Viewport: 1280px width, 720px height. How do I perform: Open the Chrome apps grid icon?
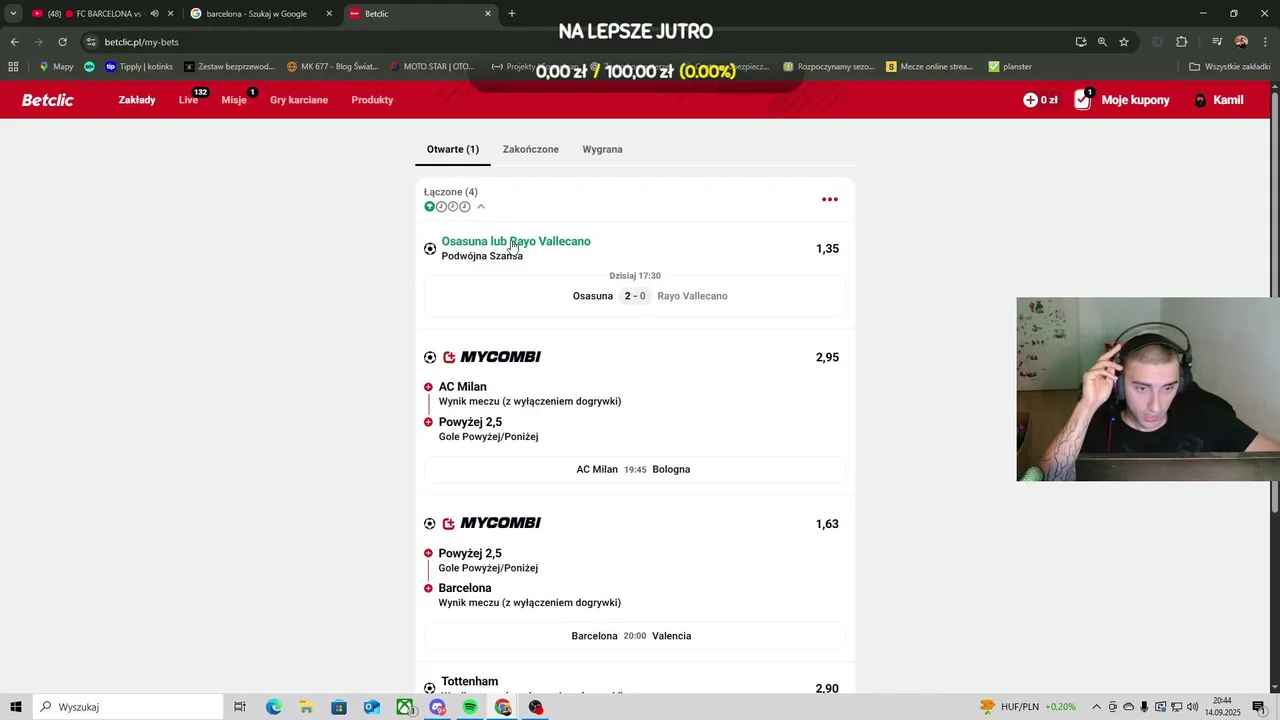pos(13,67)
